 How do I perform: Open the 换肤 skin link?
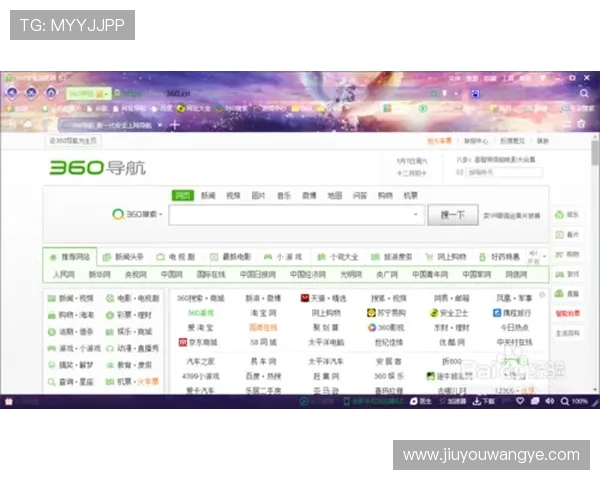(x=543, y=141)
